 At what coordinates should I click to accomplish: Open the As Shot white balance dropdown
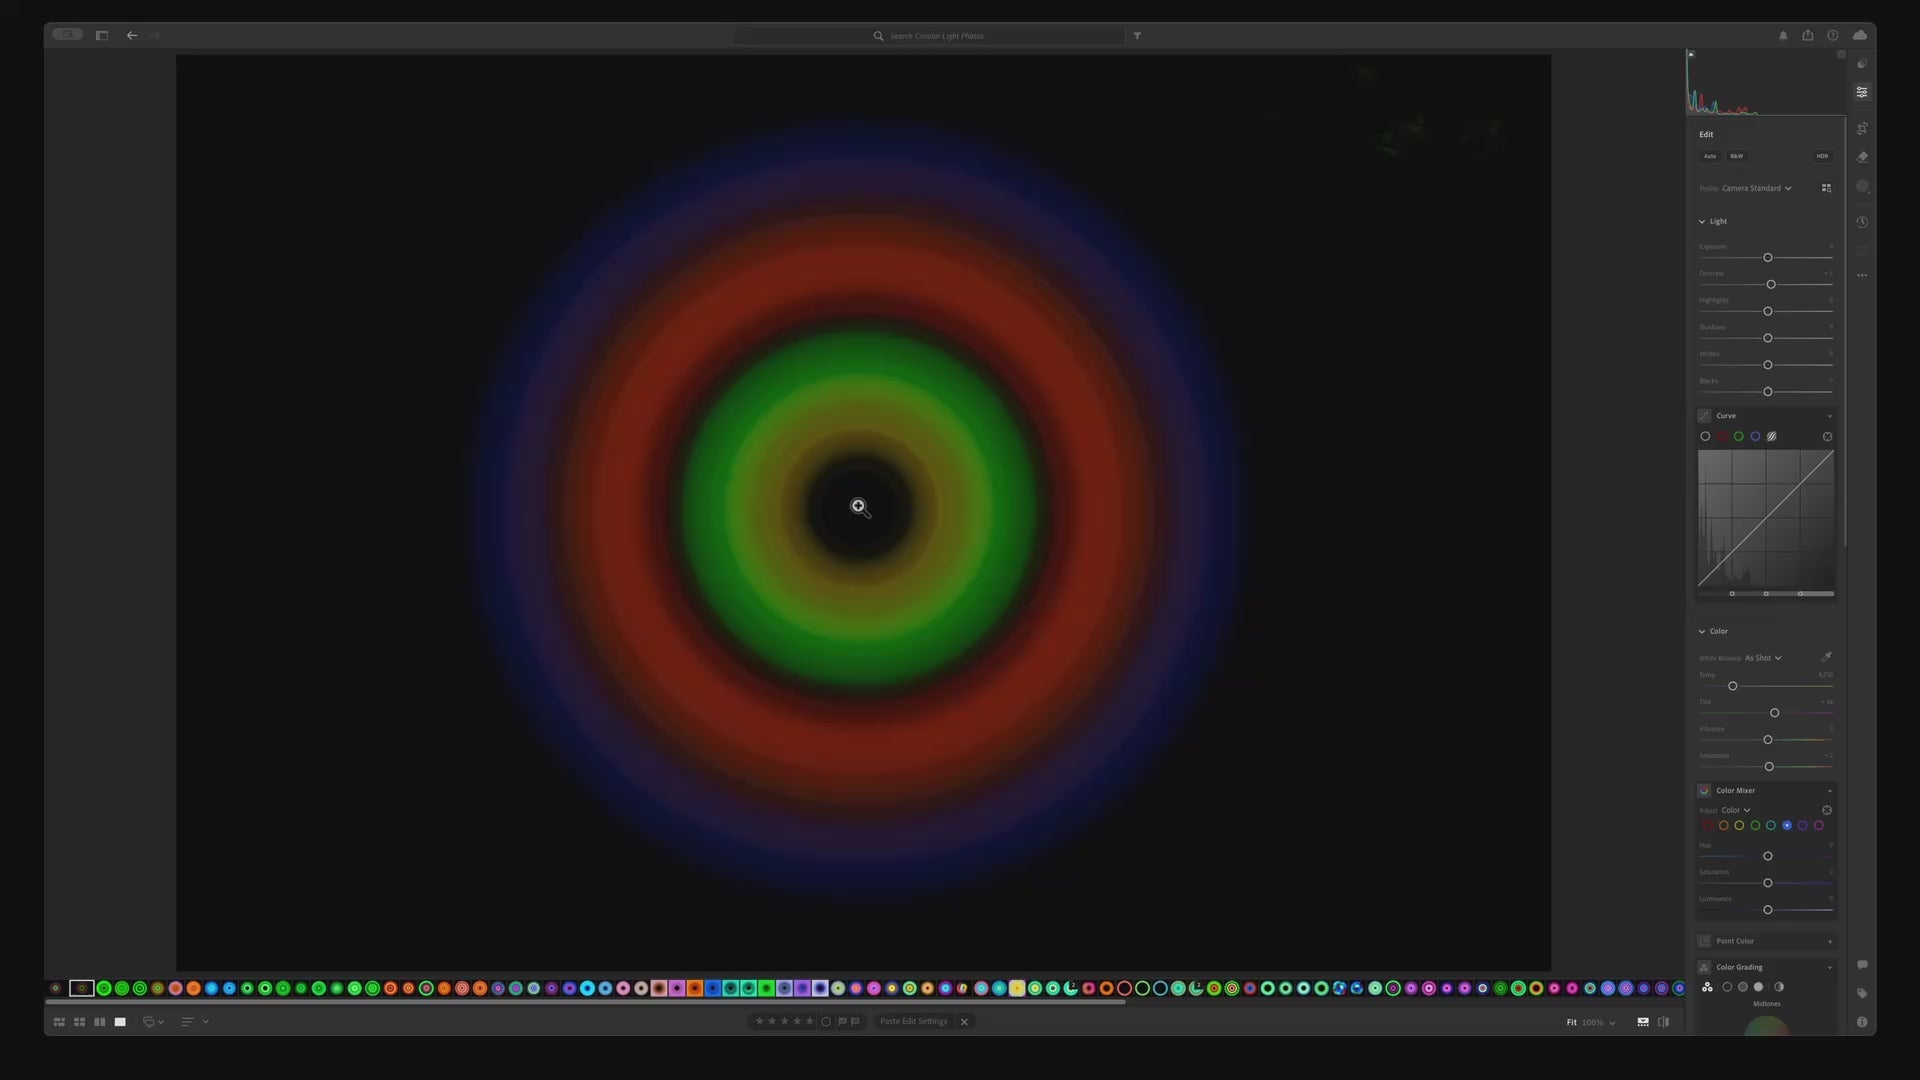1763,658
